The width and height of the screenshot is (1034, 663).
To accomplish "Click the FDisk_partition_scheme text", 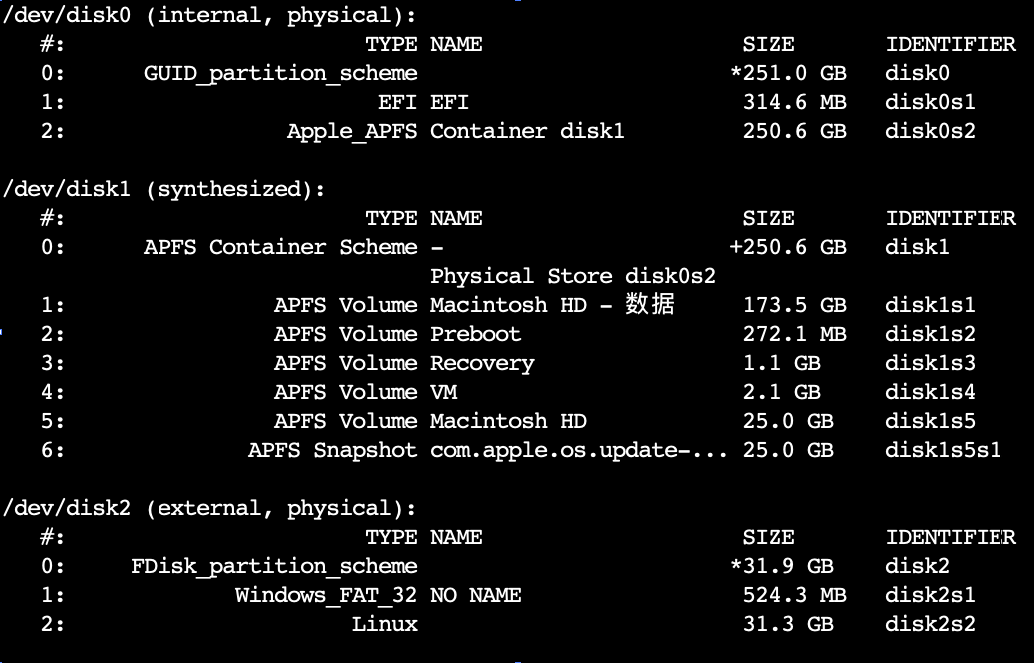I will [x=274, y=566].
